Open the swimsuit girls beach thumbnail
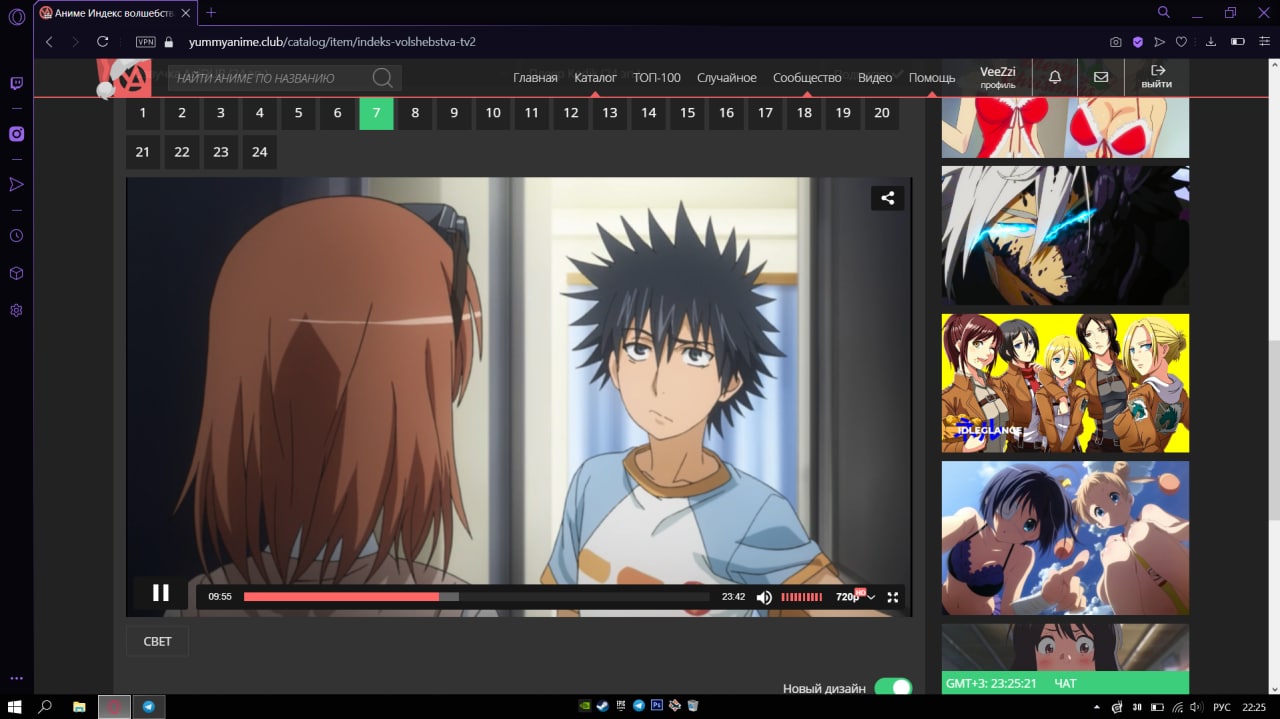The image size is (1280, 719). tap(1065, 538)
